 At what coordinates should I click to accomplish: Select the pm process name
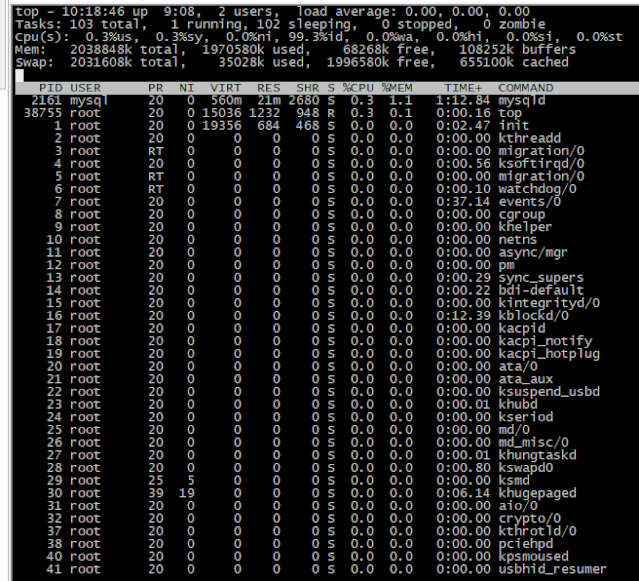tap(506, 265)
